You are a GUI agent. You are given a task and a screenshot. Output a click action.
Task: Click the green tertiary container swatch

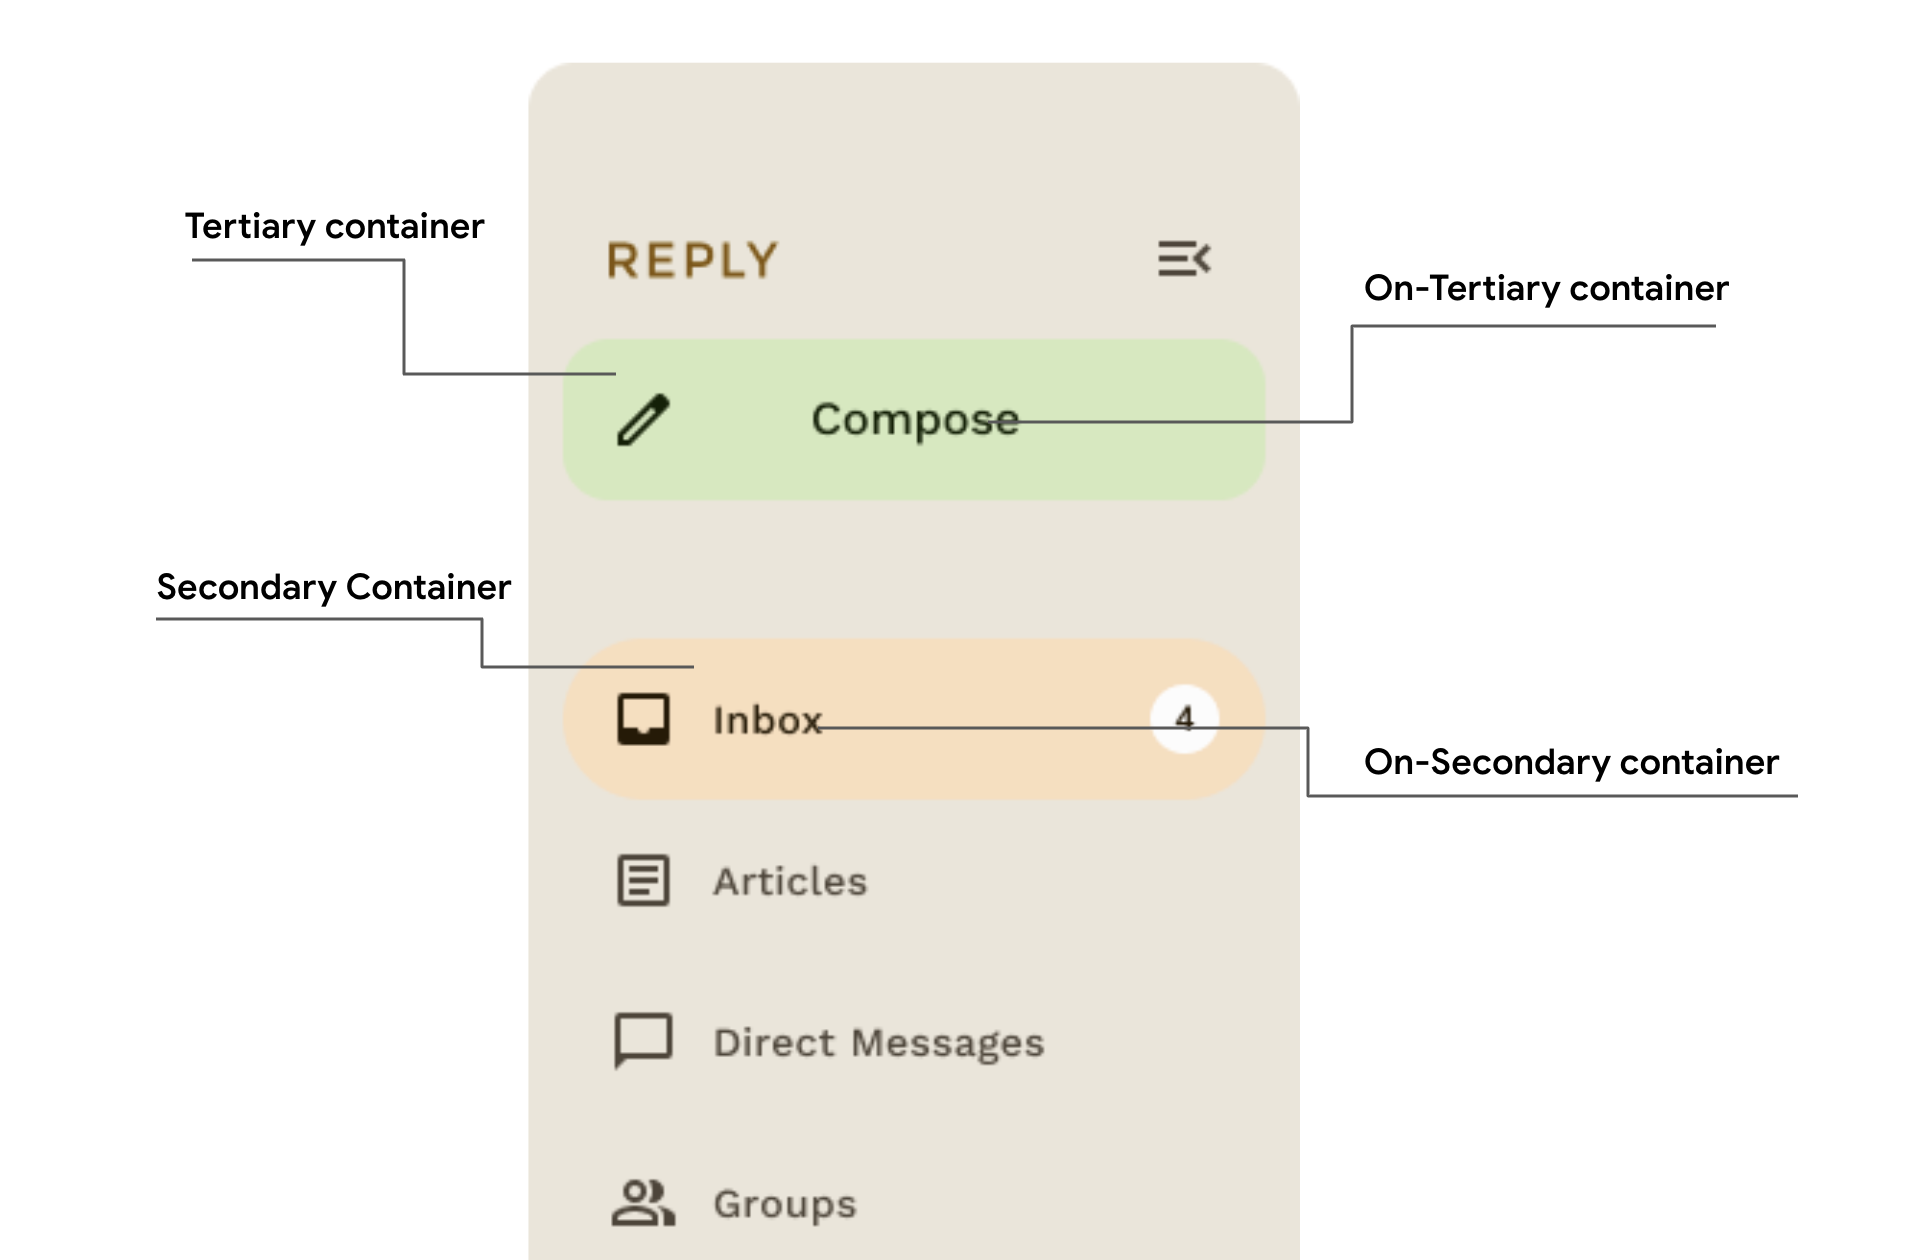point(915,420)
